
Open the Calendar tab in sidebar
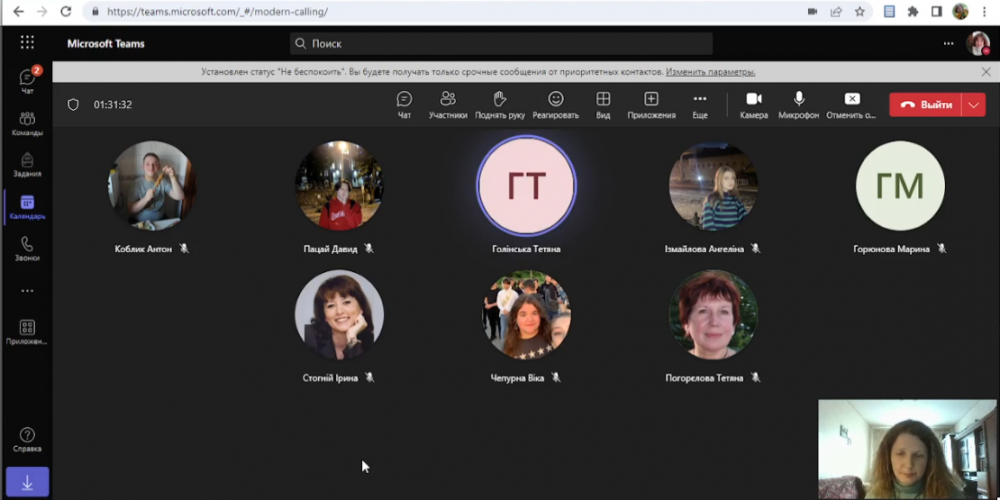click(27, 206)
